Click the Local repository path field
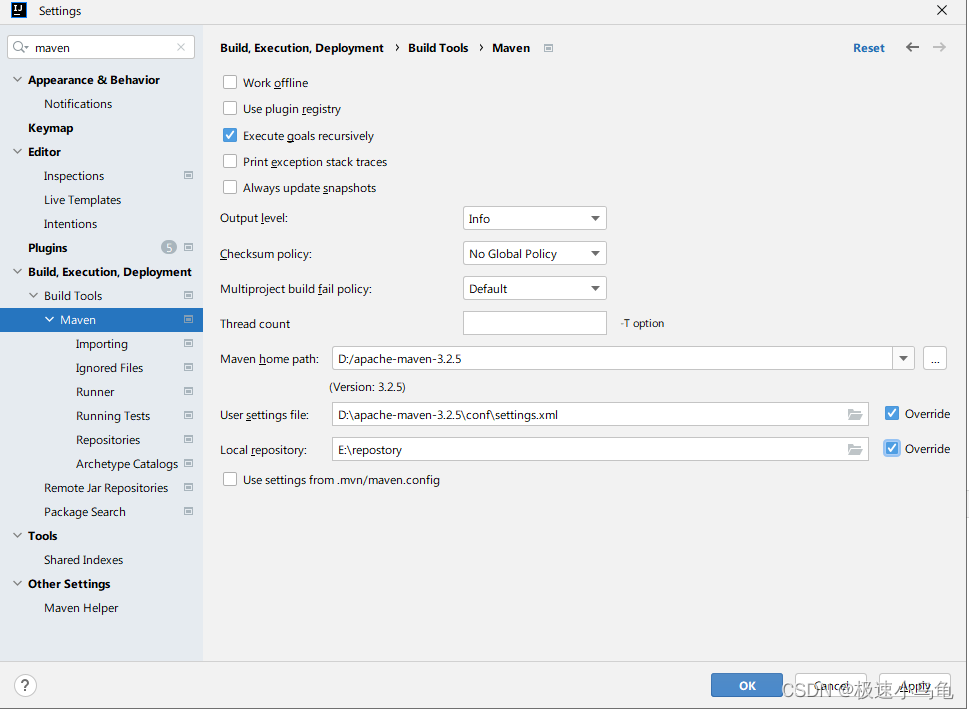This screenshot has height=709, width=969. tap(600, 449)
